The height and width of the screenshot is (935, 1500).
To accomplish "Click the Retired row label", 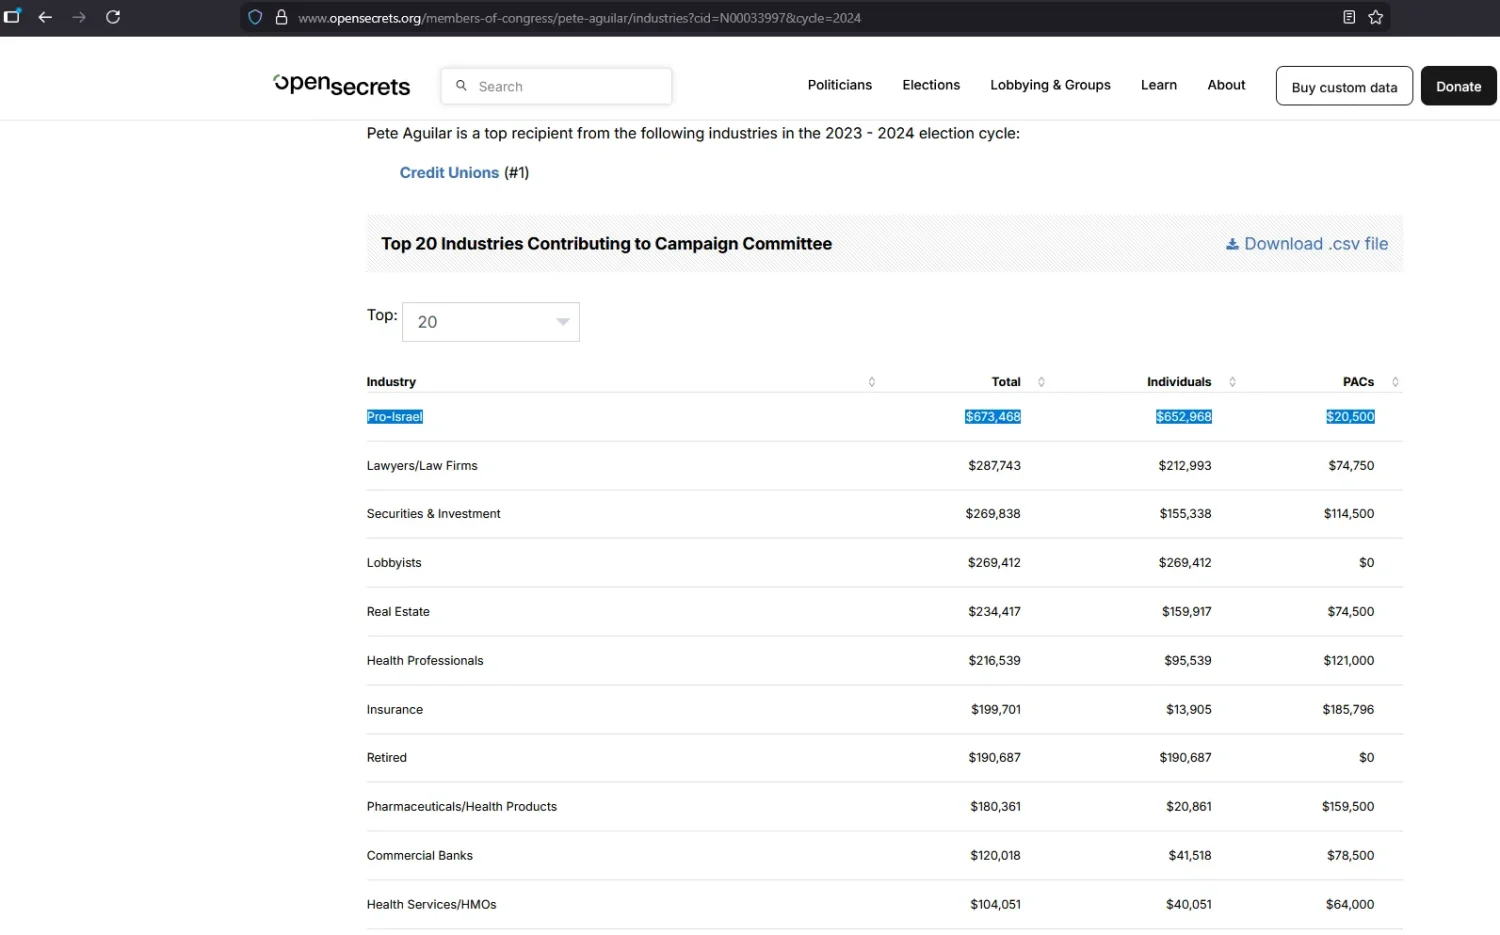I will (x=387, y=758).
